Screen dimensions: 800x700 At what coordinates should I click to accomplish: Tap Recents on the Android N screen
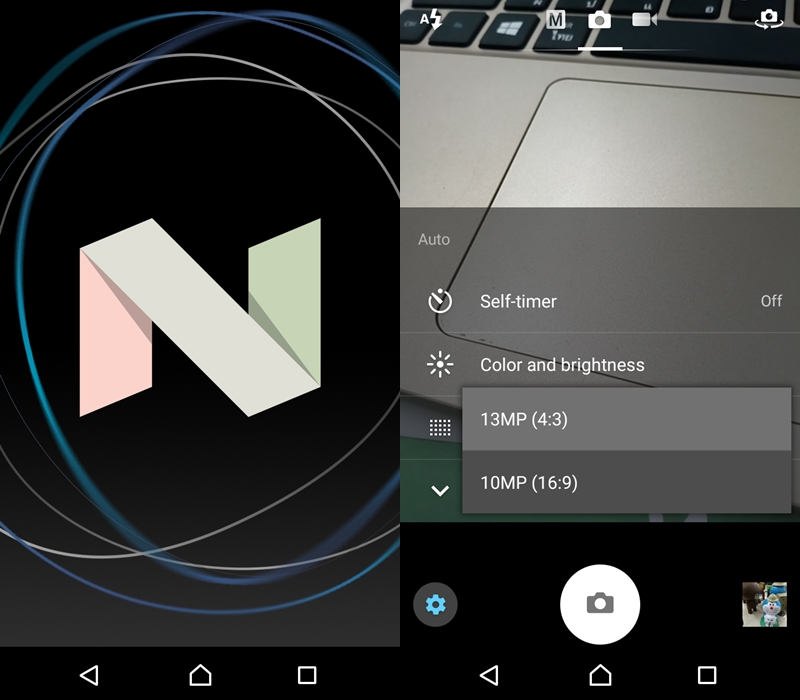pos(307,675)
